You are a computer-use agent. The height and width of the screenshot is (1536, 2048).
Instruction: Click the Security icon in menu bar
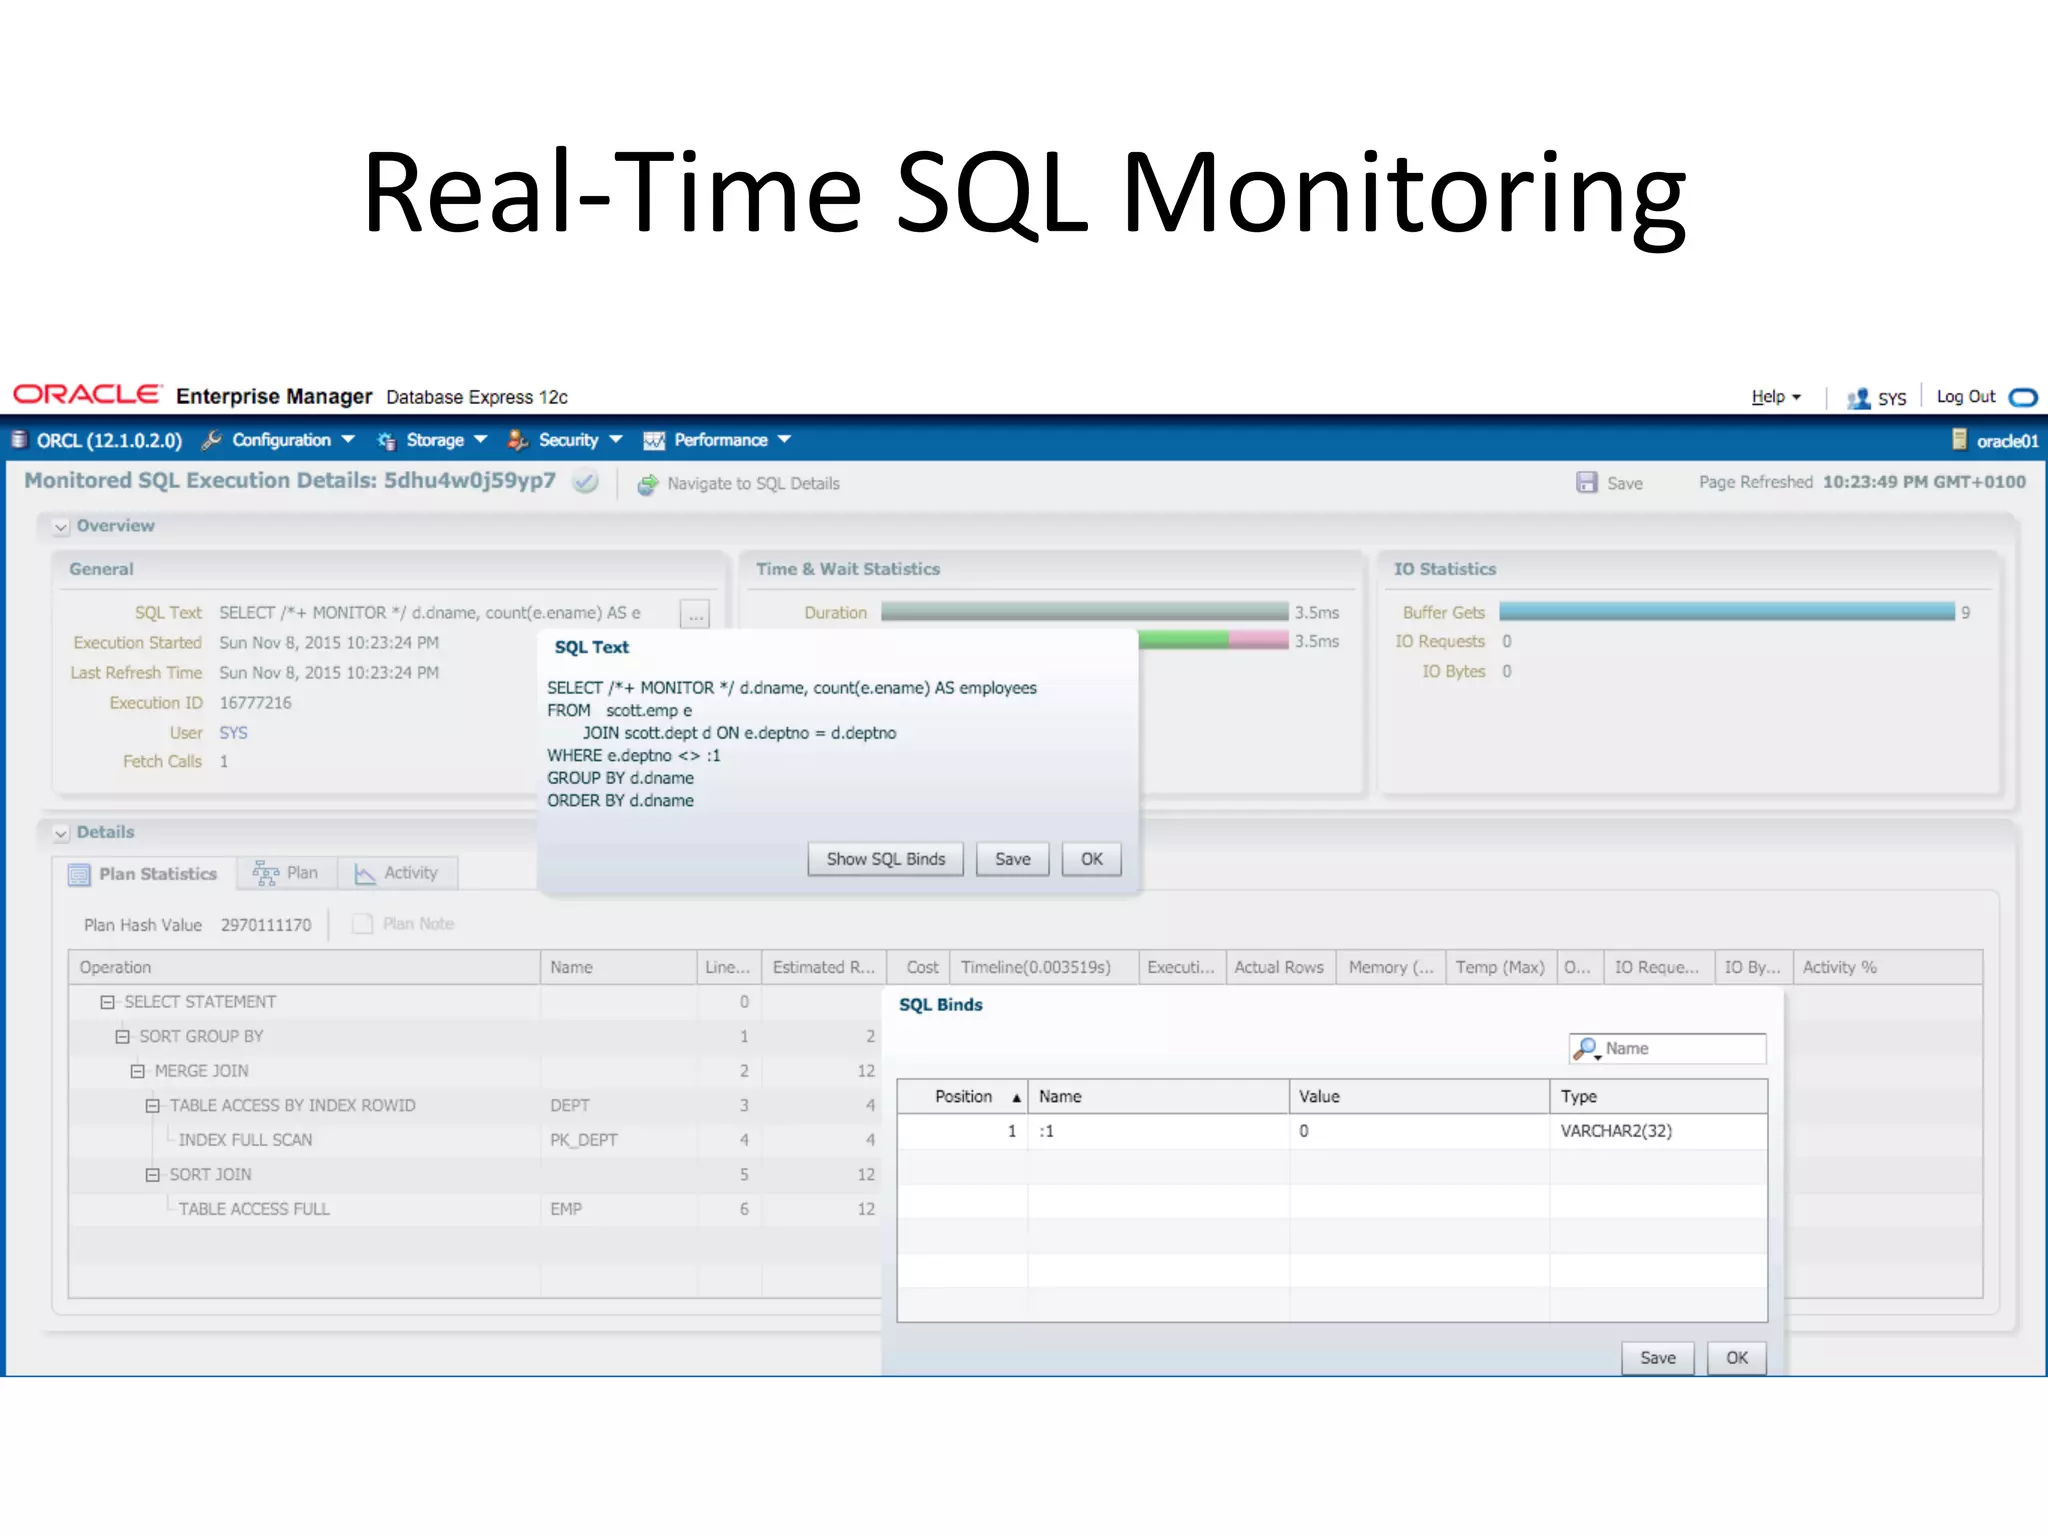[x=517, y=440]
